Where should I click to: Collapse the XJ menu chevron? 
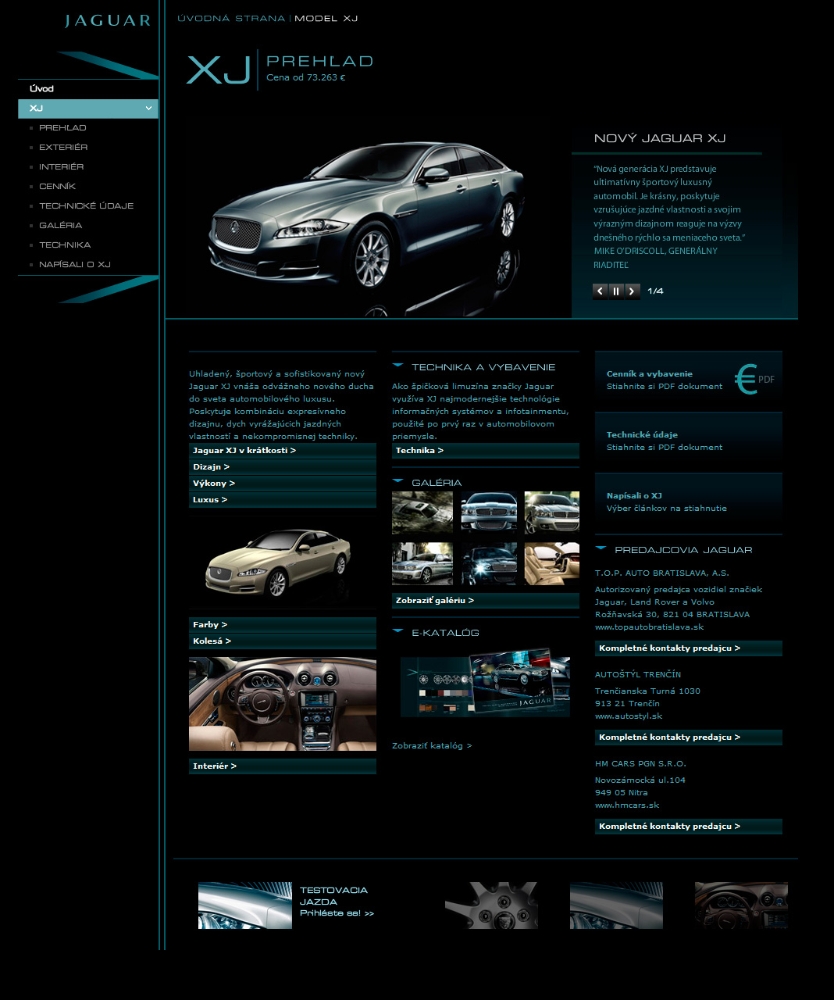(149, 108)
